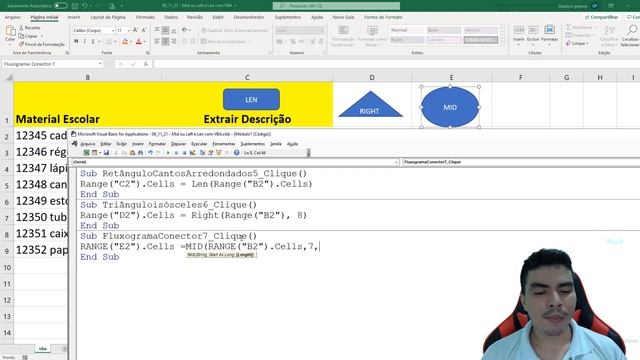Open the VBA editor Executar menu
640x360 pixels.
199,144
